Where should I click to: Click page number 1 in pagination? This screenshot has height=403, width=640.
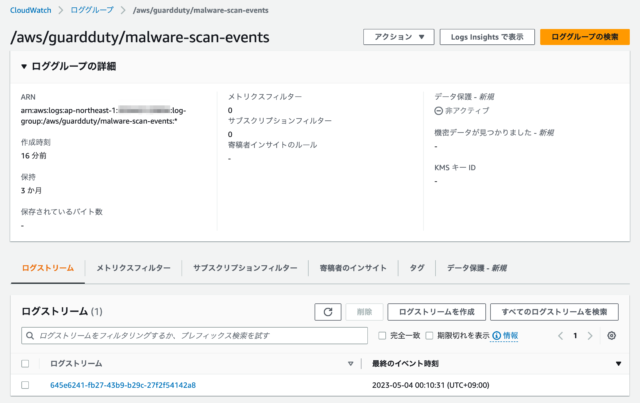(x=575, y=336)
